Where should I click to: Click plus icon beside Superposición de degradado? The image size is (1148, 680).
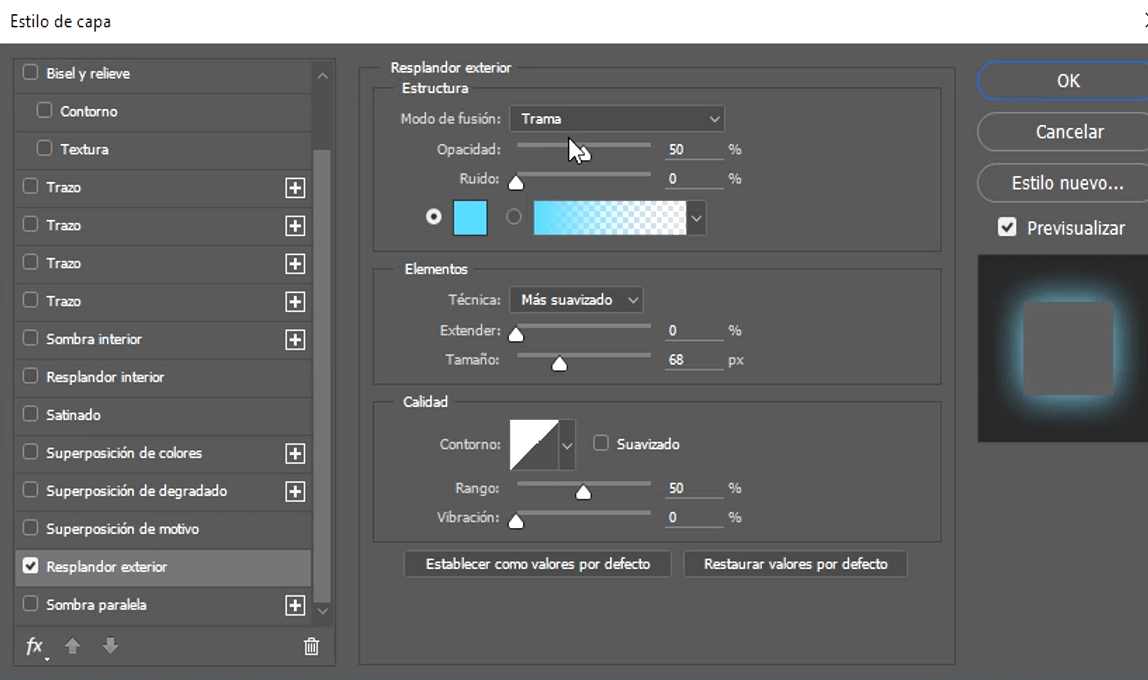coord(295,492)
